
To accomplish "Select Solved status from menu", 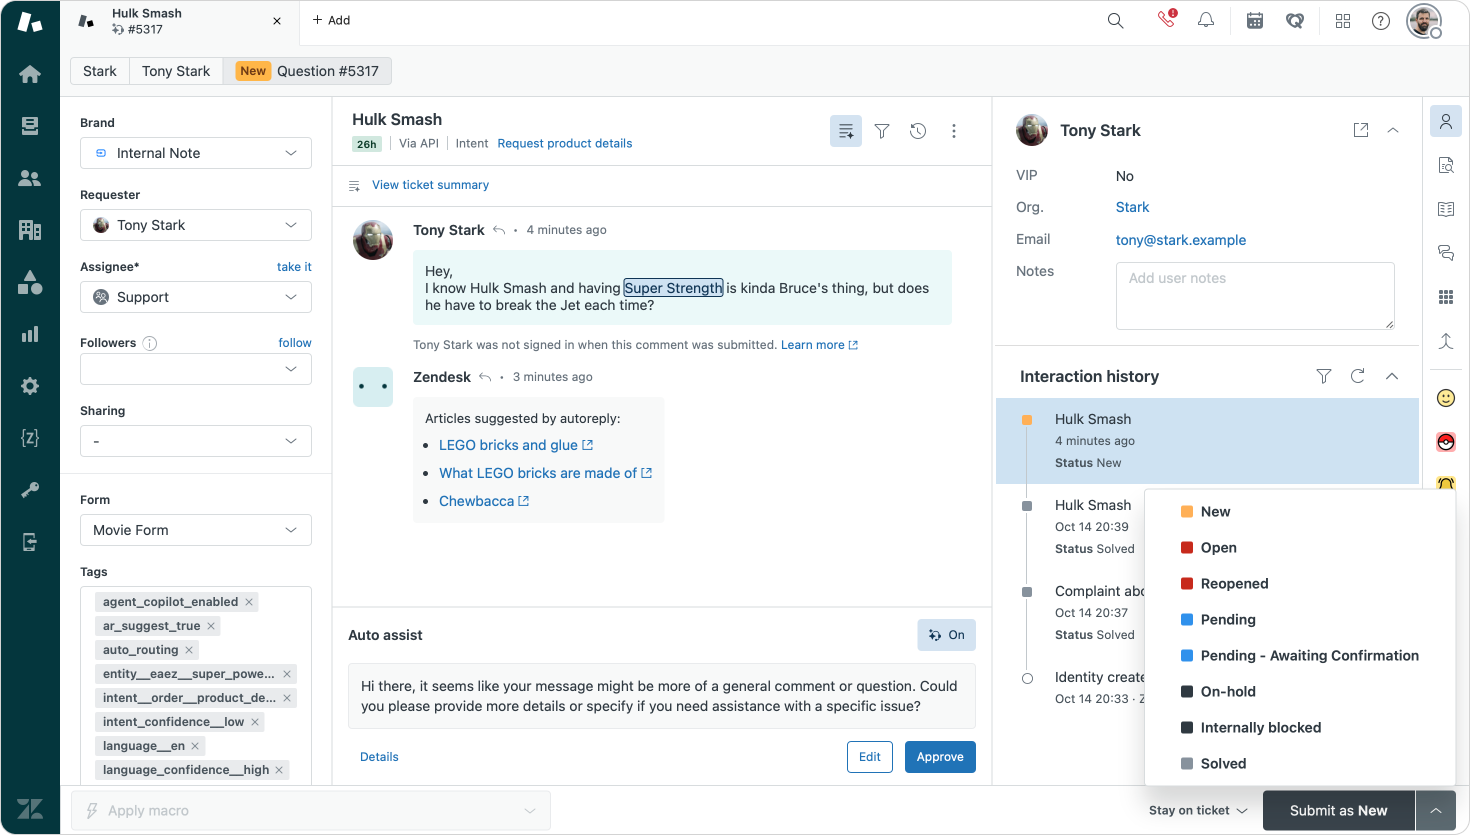I will click(x=1300, y=764).
